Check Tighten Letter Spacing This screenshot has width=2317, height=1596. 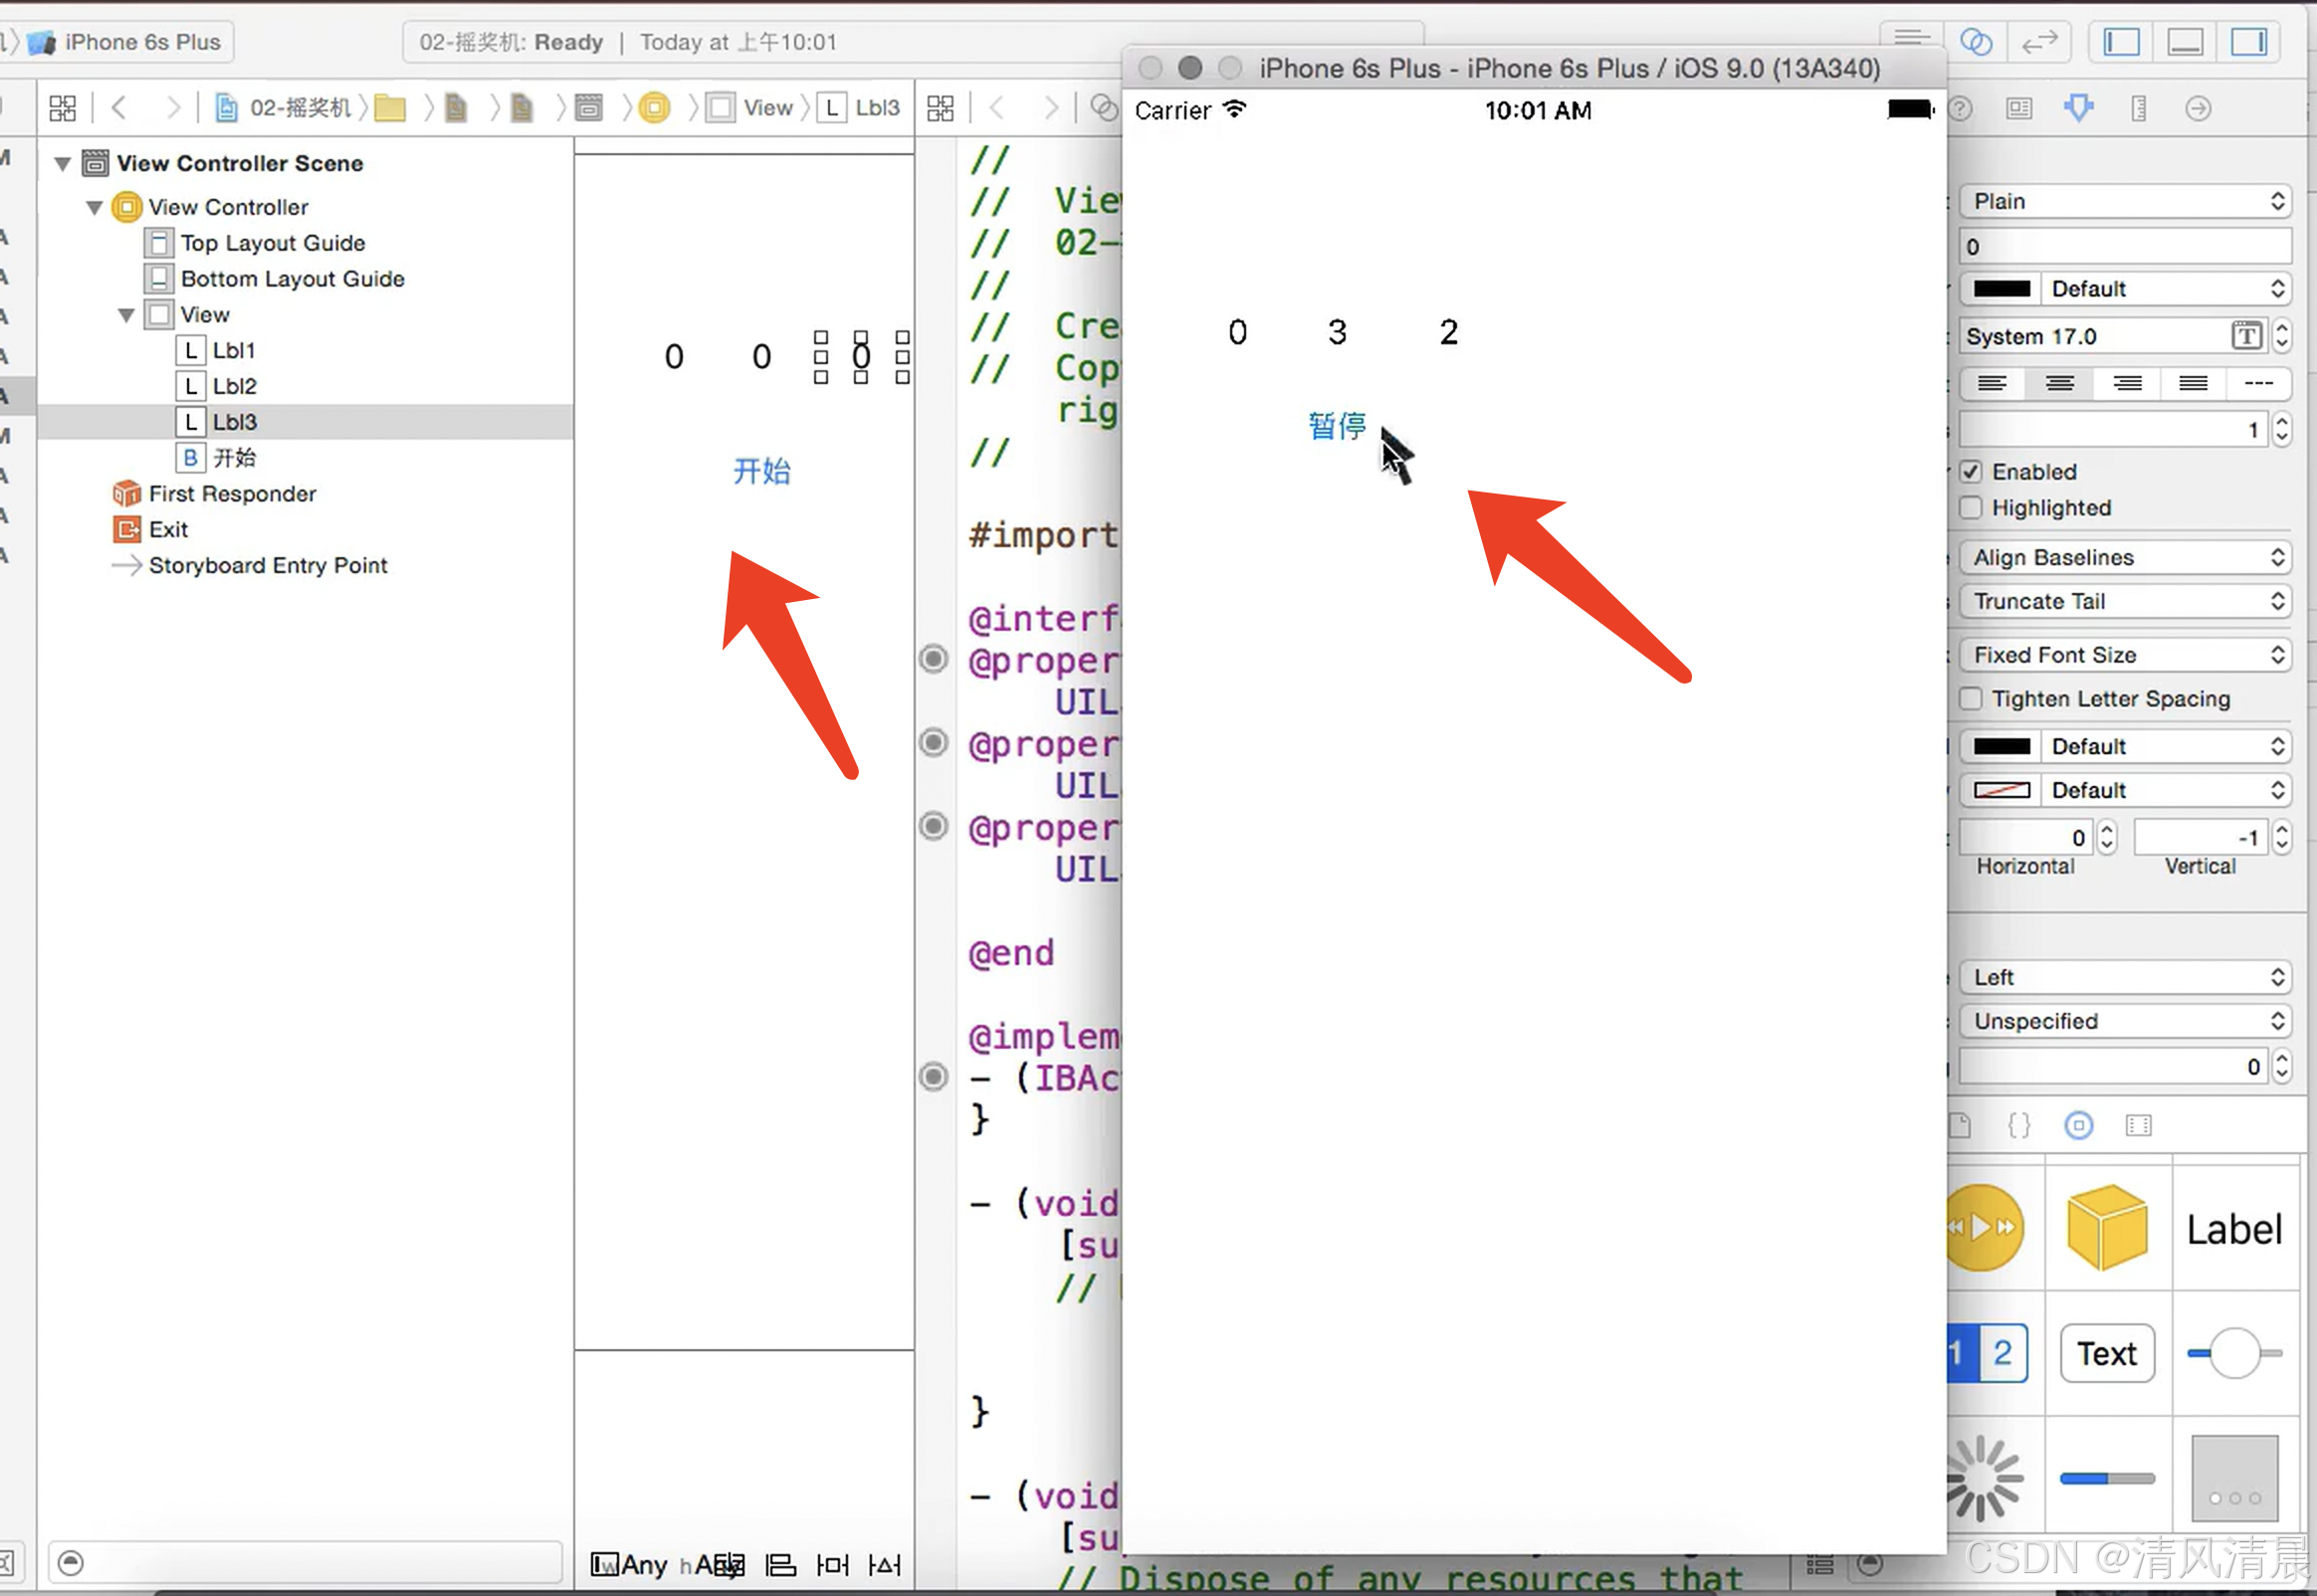click(x=1971, y=698)
